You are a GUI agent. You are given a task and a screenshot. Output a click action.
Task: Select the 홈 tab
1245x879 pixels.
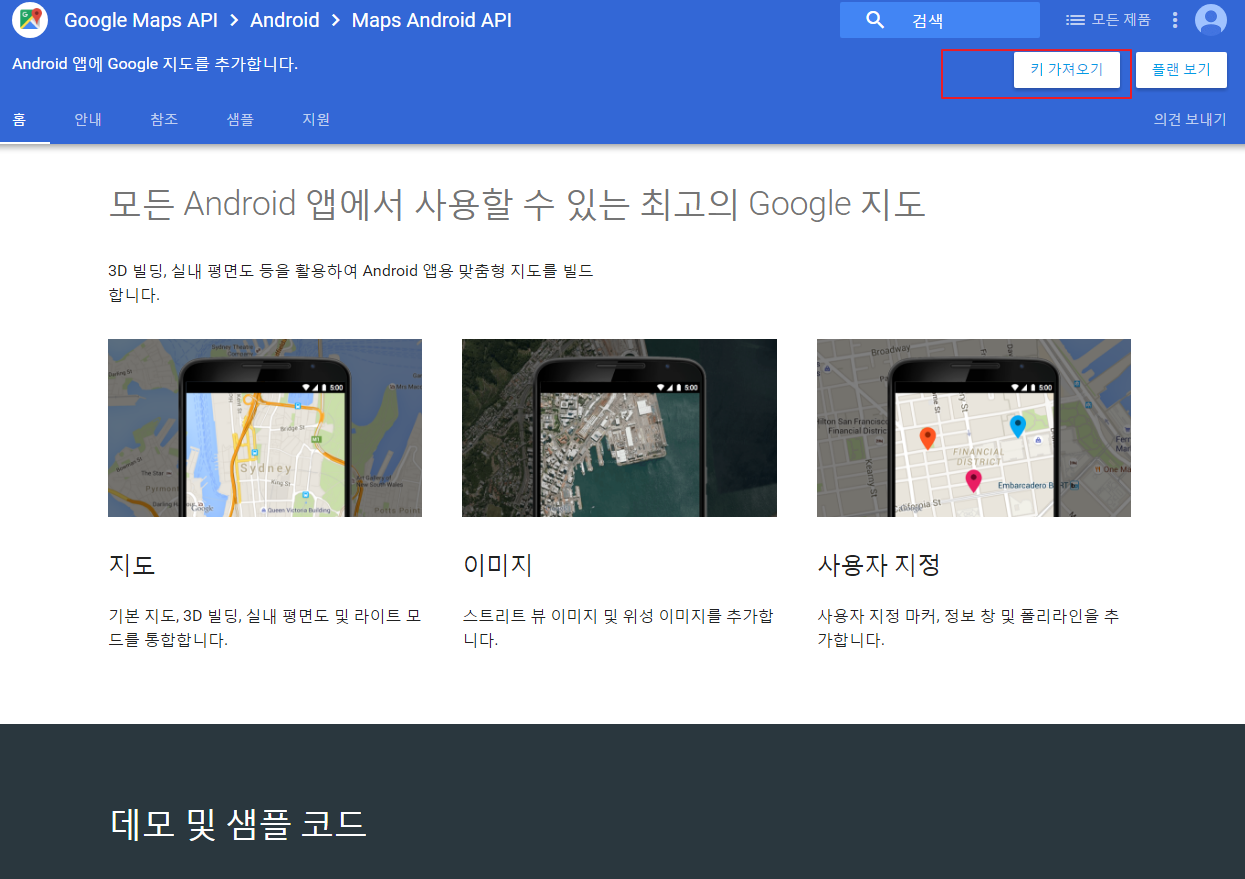coord(19,119)
